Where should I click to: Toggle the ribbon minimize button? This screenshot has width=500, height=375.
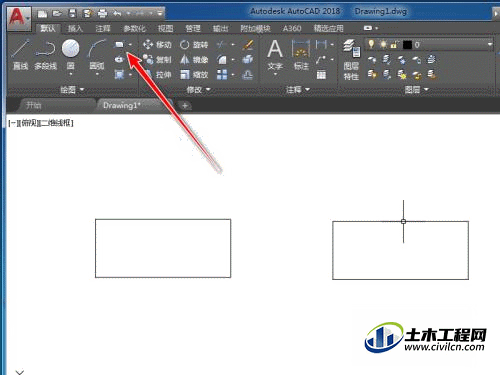tap(368, 28)
